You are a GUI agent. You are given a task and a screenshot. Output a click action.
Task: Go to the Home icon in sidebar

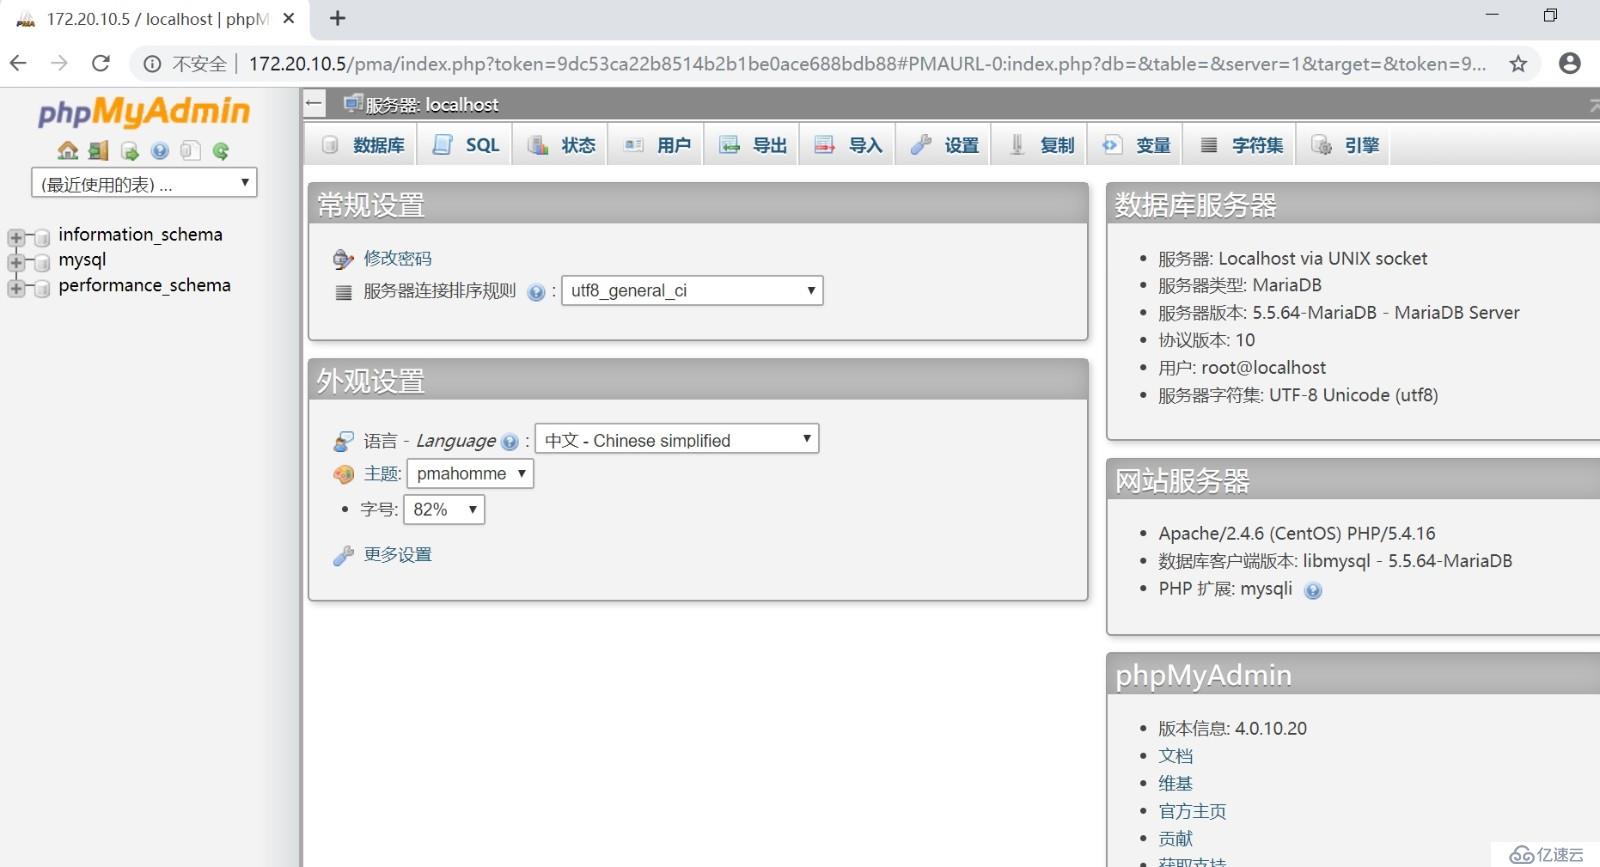[x=67, y=151]
